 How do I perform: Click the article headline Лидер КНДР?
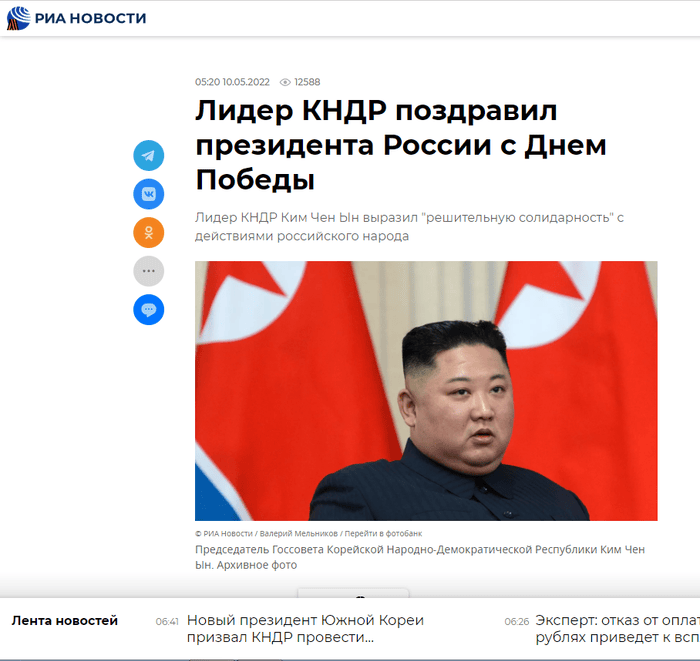pos(400,145)
